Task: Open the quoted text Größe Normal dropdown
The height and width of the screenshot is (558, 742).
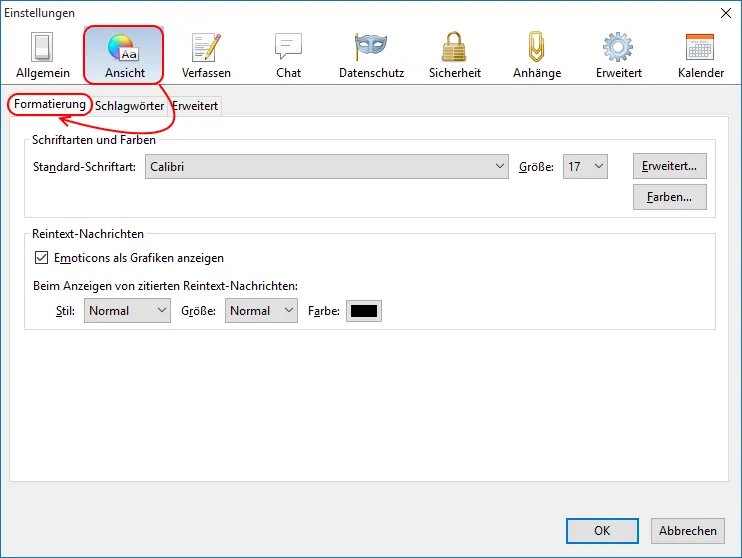Action: pyautogui.click(x=261, y=310)
